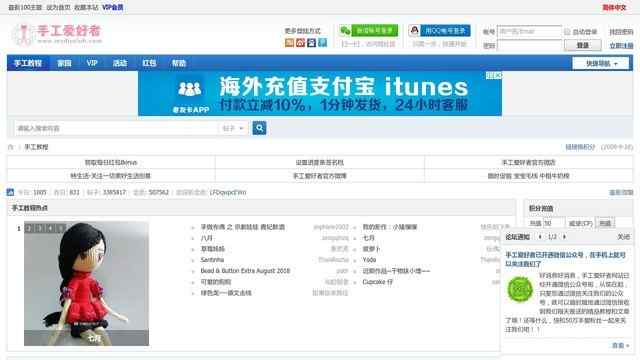Click the green WeChat login icon button
Image resolution: width=640 pixels, height=360 pixels.
(x=369, y=31)
